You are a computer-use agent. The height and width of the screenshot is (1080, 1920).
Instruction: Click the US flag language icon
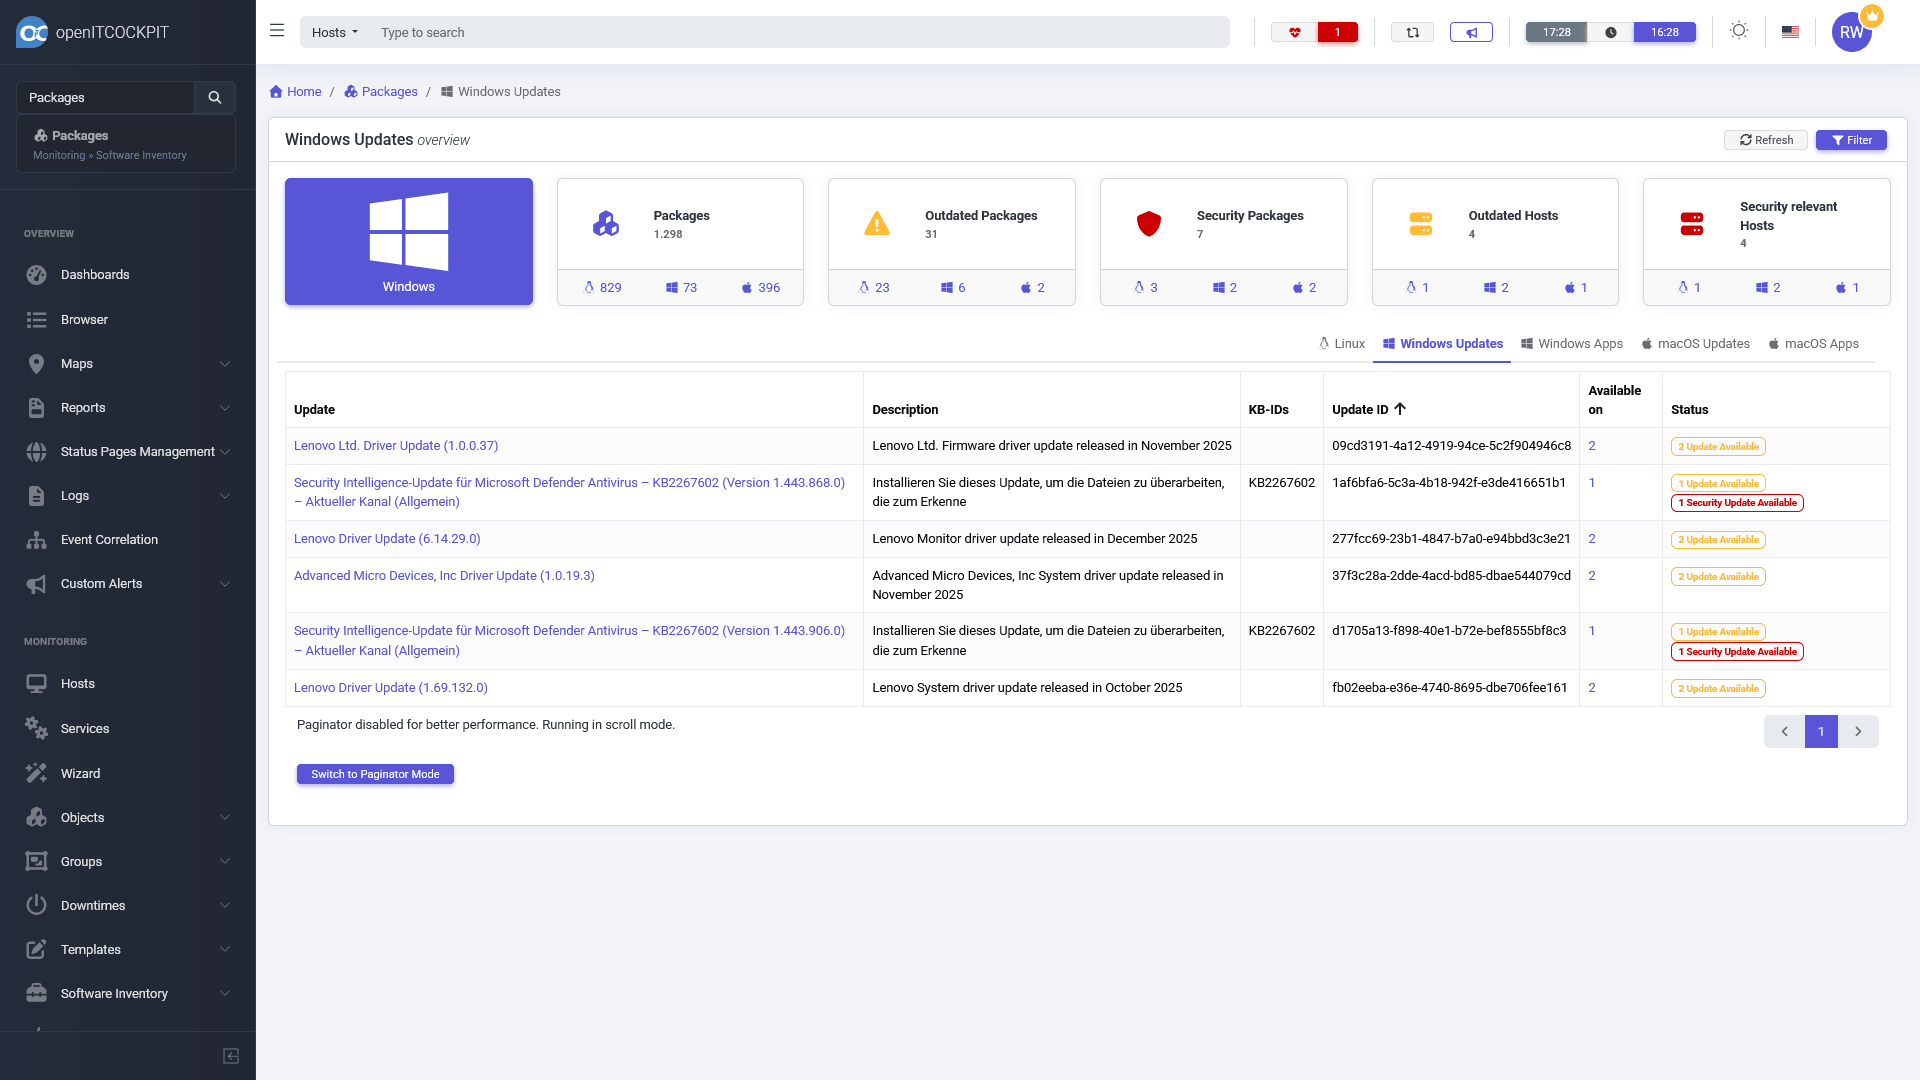(1790, 32)
